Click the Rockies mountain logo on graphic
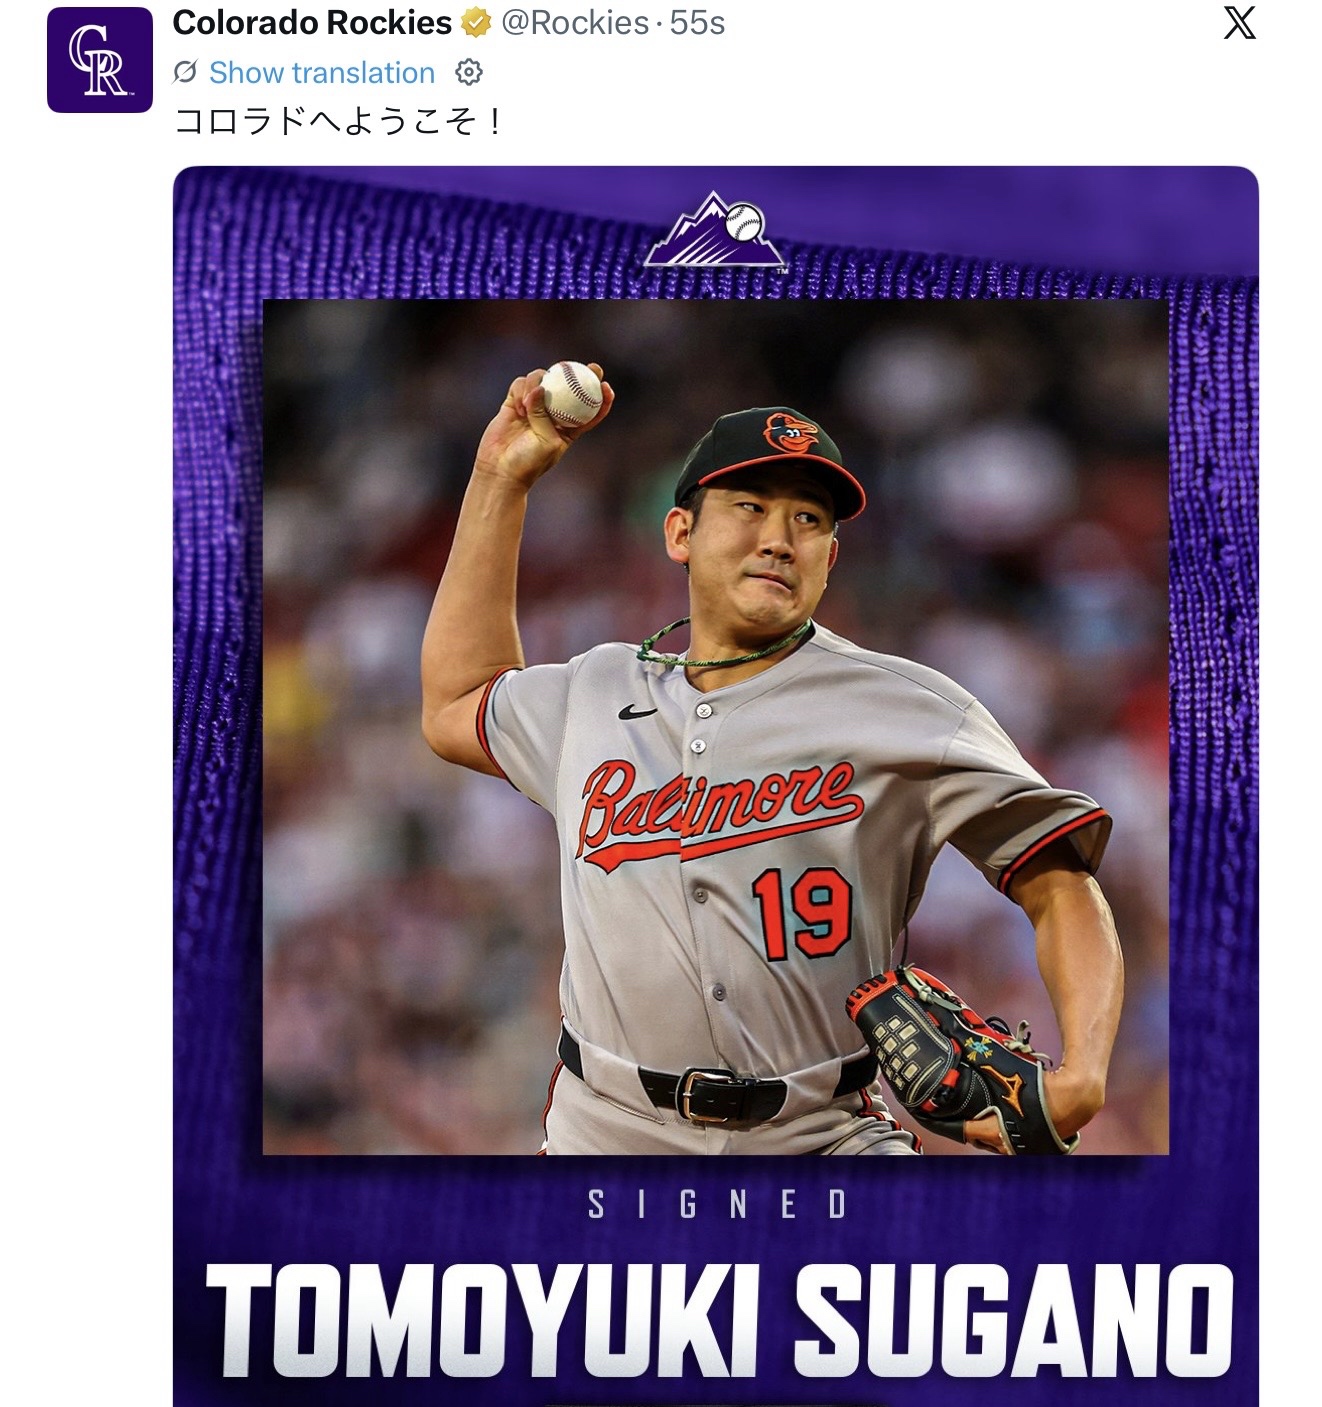This screenshot has height=1407, width=1322. (x=715, y=230)
